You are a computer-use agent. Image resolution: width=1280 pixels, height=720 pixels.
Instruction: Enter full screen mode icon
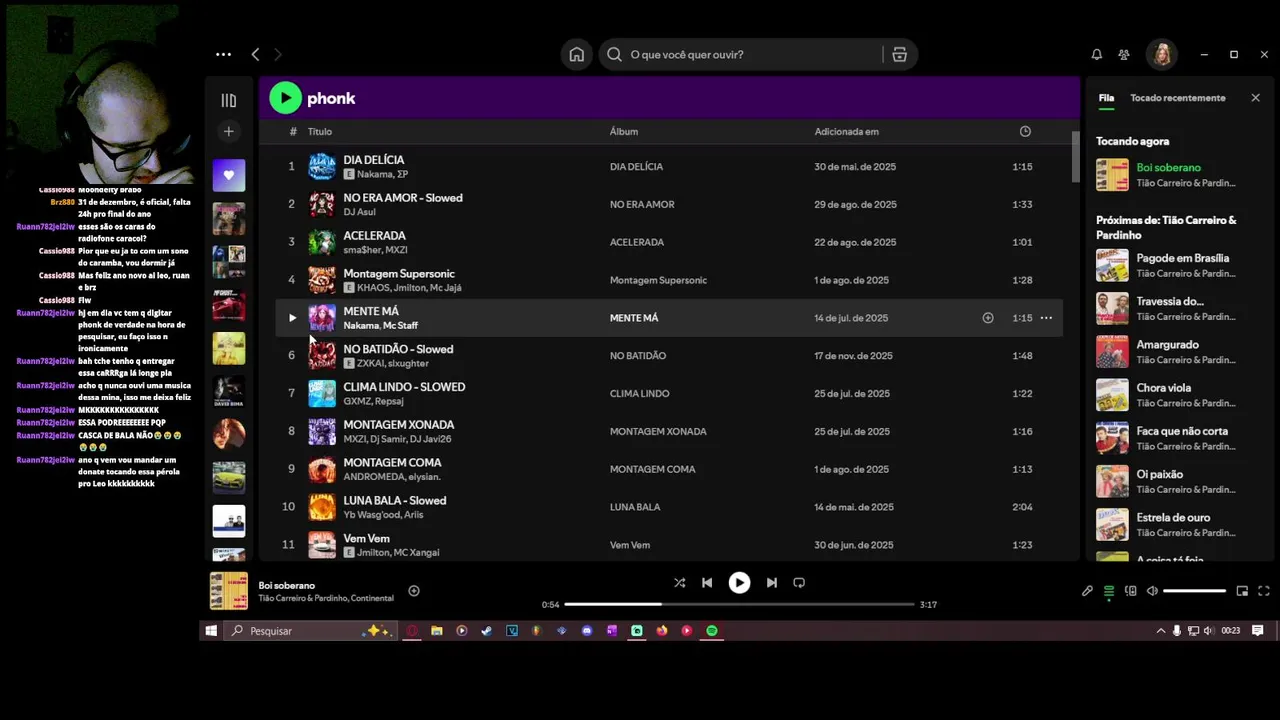pyautogui.click(x=1264, y=591)
